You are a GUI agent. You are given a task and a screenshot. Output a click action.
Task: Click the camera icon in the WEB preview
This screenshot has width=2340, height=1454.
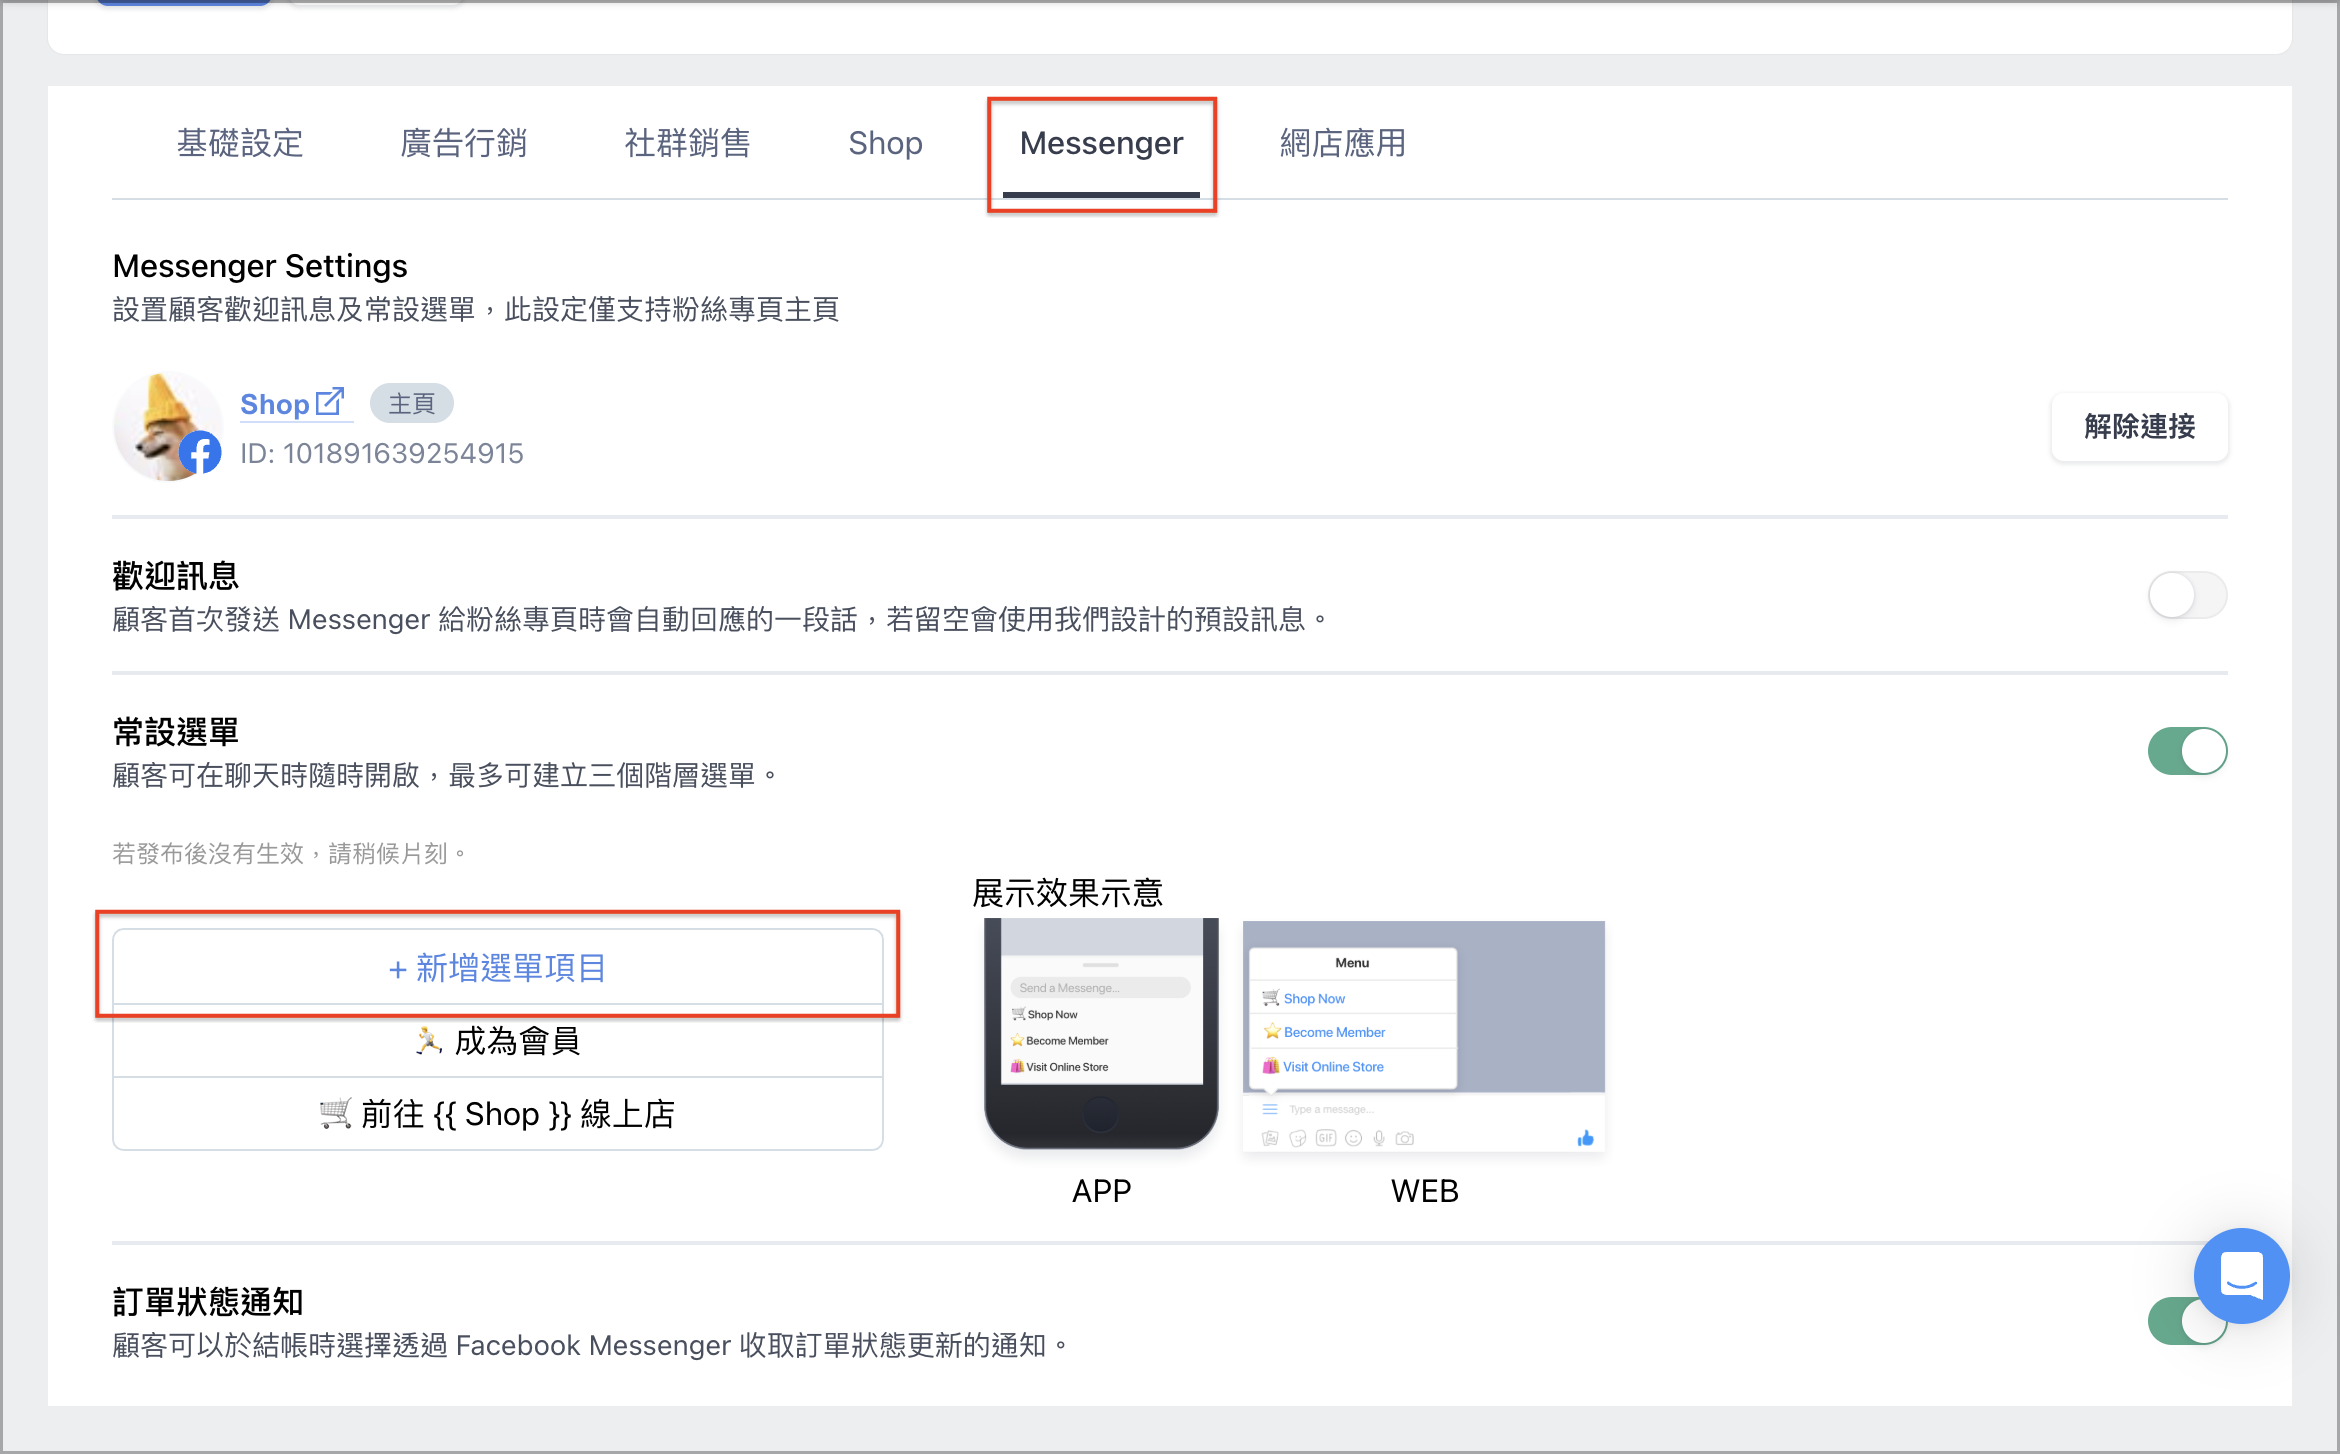point(1405,1139)
